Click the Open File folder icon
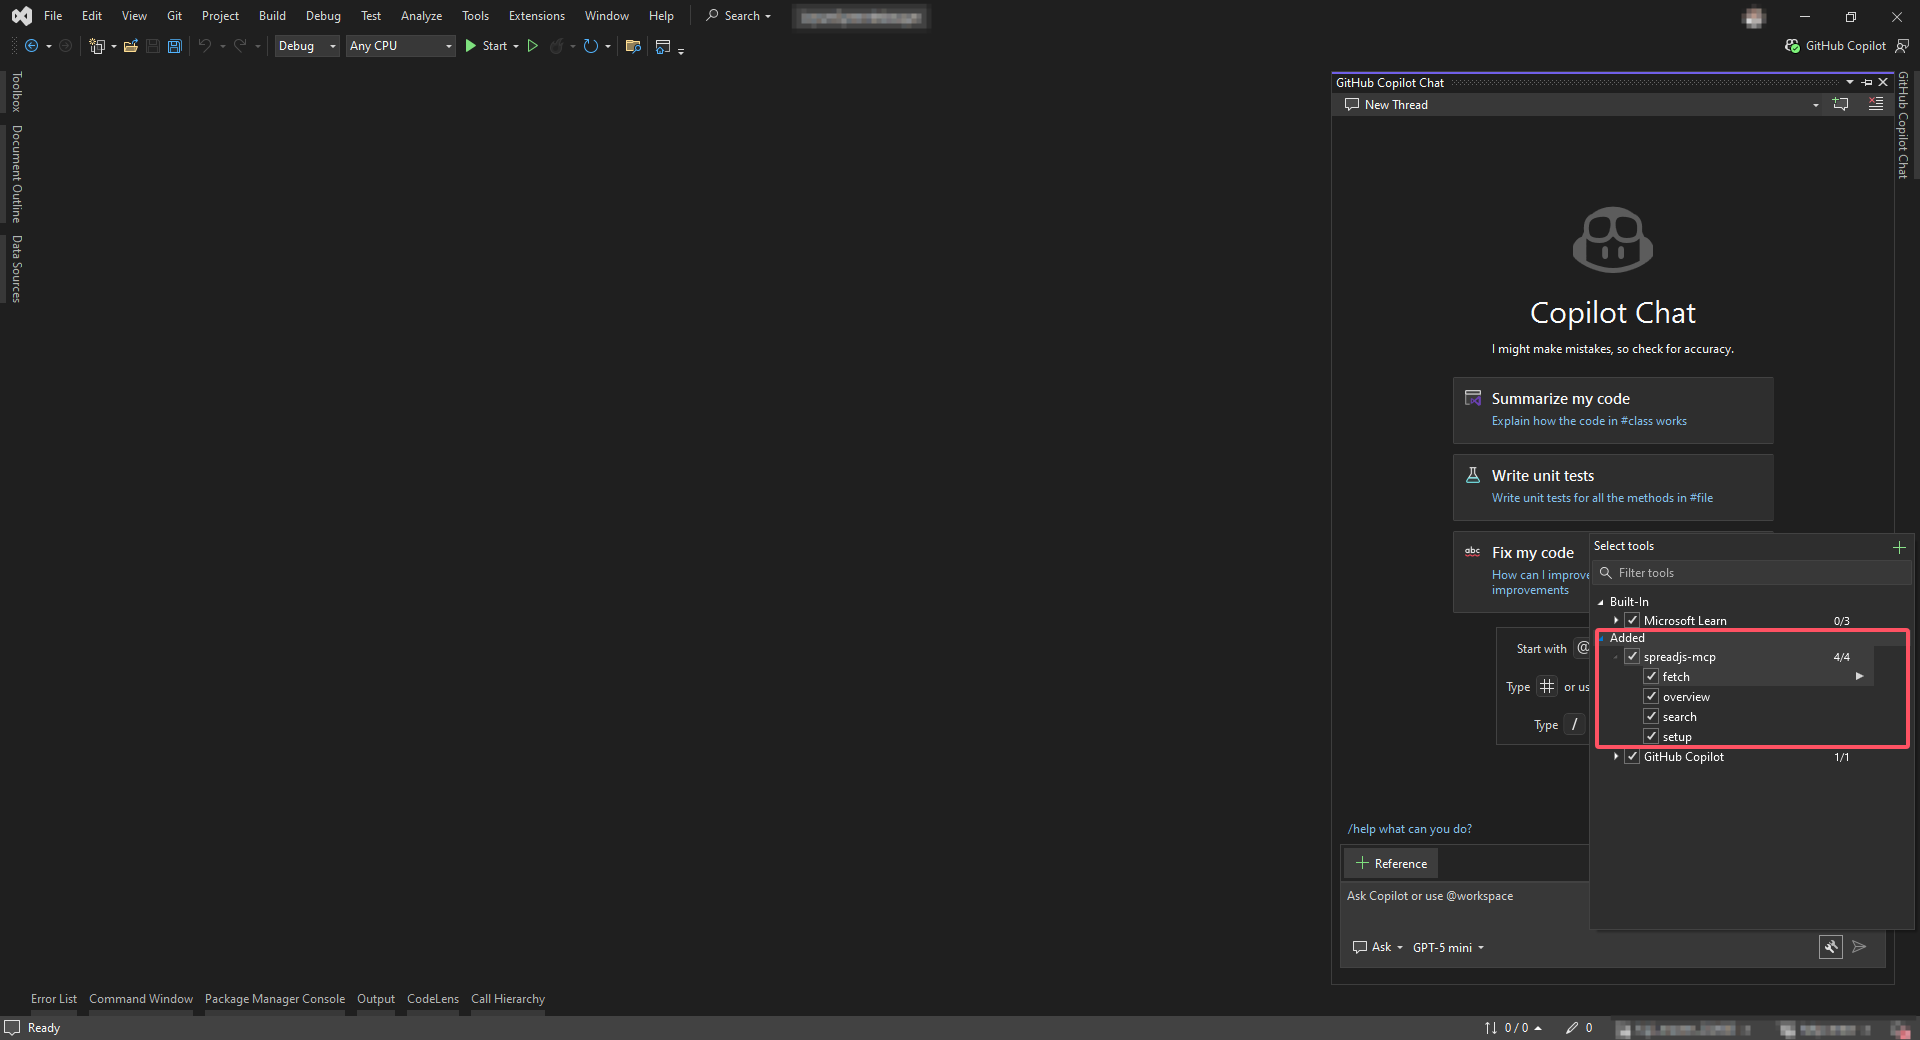Image resolution: width=1920 pixels, height=1040 pixels. click(131, 46)
